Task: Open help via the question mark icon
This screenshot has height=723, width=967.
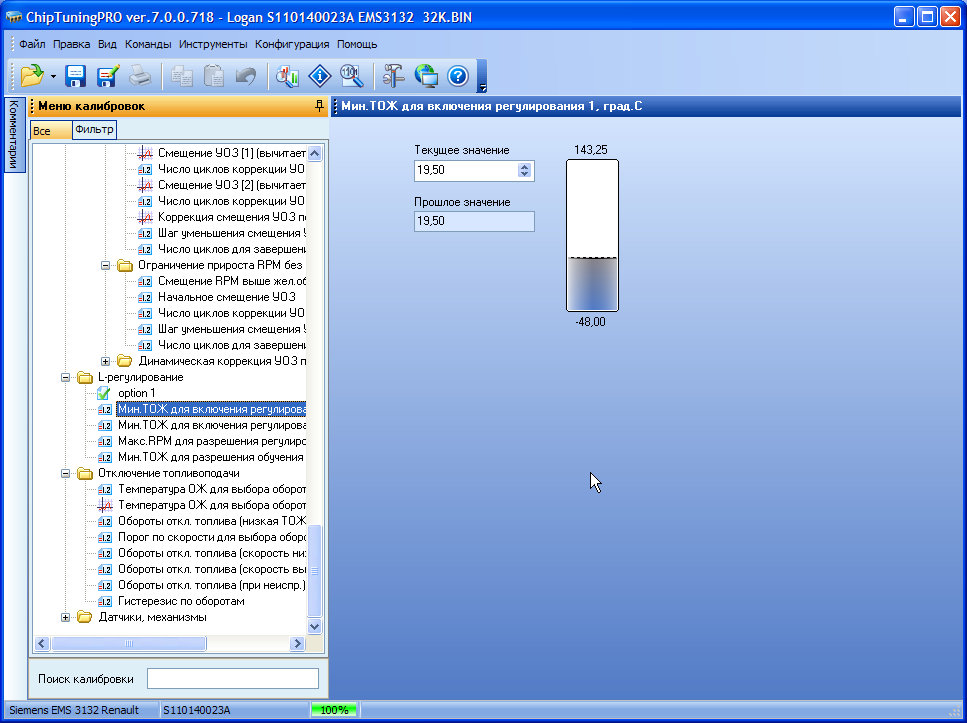Action: (x=457, y=75)
